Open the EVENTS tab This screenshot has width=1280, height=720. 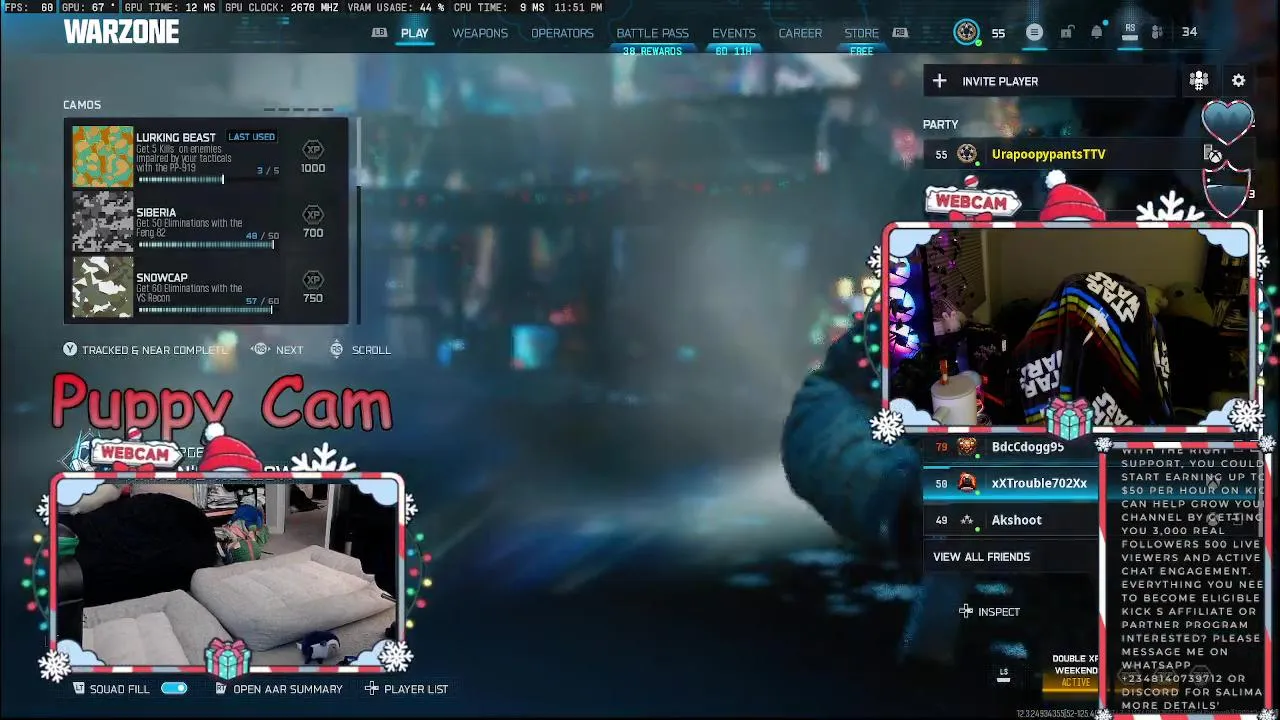734,33
